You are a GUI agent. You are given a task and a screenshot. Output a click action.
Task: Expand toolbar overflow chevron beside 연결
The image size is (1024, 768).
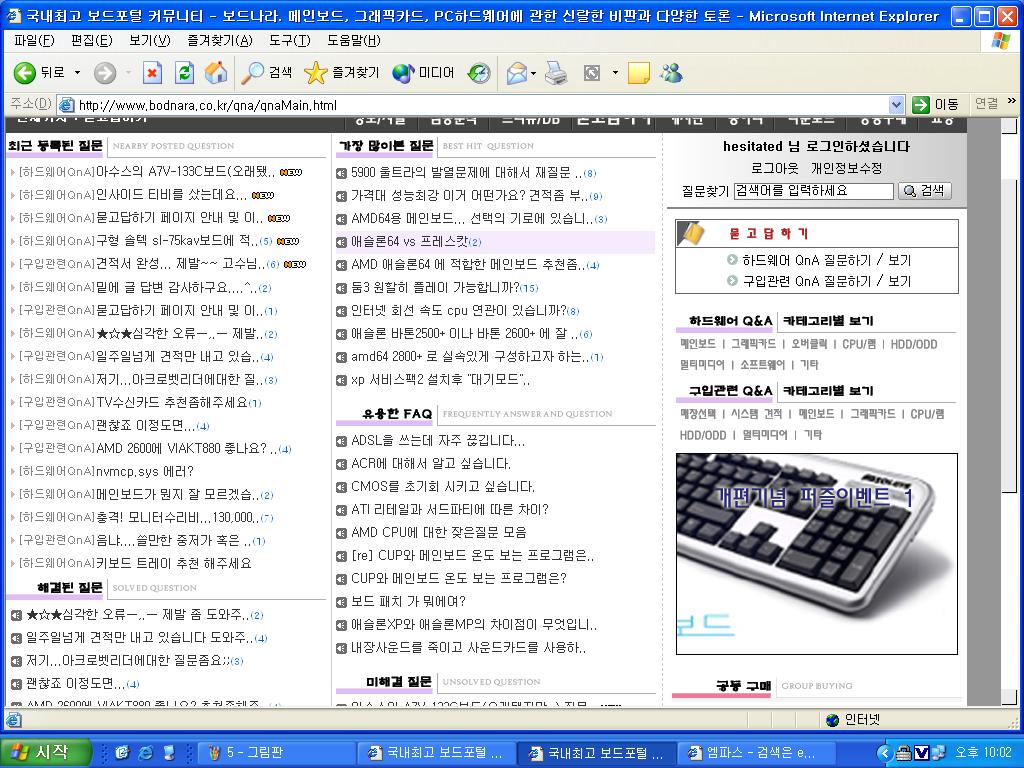click(x=1012, y=101)
